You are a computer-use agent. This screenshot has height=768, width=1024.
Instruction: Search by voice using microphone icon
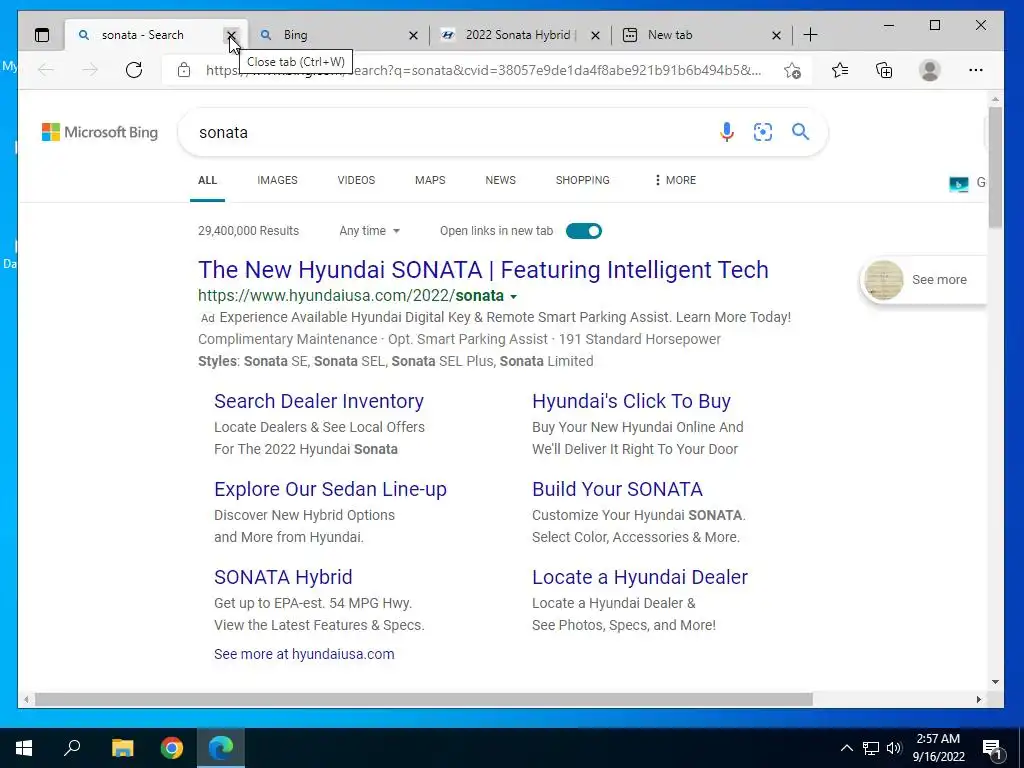(727, 133)
